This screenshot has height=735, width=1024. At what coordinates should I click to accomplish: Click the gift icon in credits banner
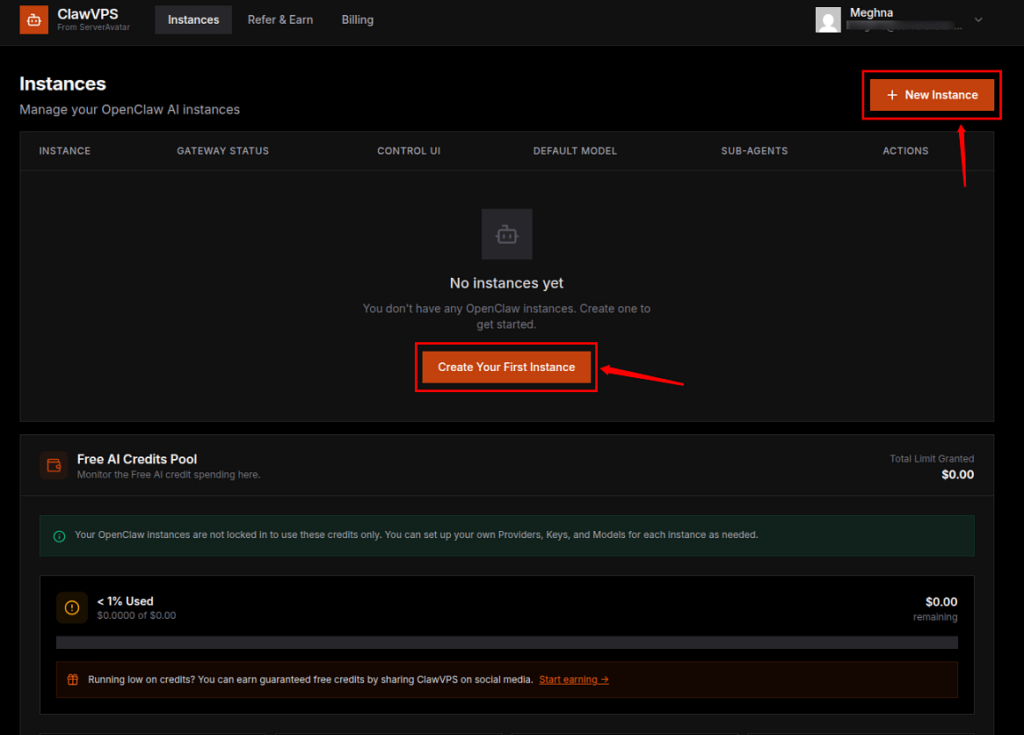pos(71,679)
